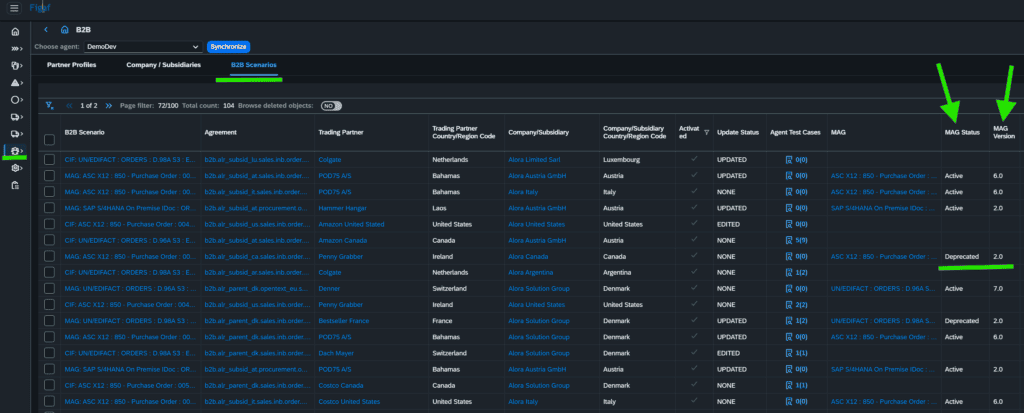Open test cases icon for Dach Mayer row
The image size is (1024, 413).
pyautogui.click(x=789, y=353)
